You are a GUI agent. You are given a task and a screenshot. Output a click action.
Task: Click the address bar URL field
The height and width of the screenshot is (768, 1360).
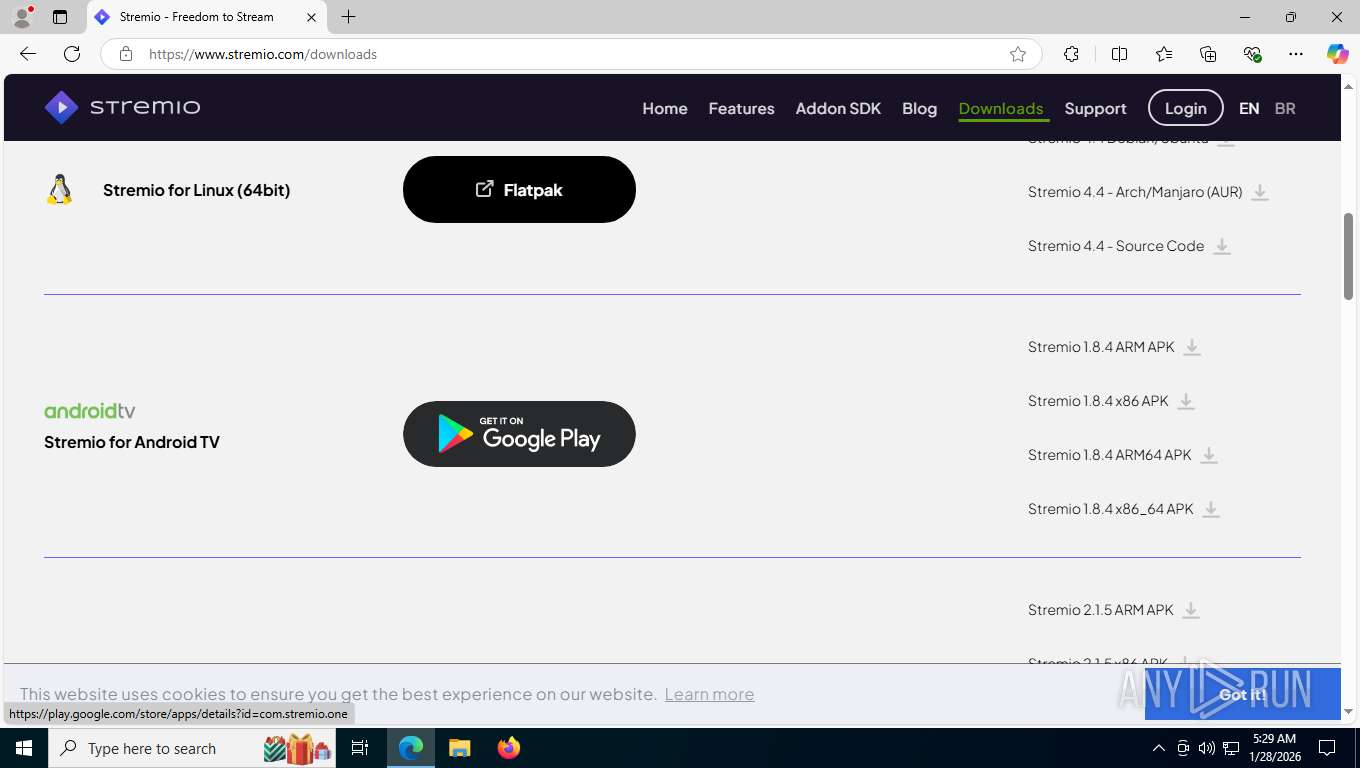[570, 54]
